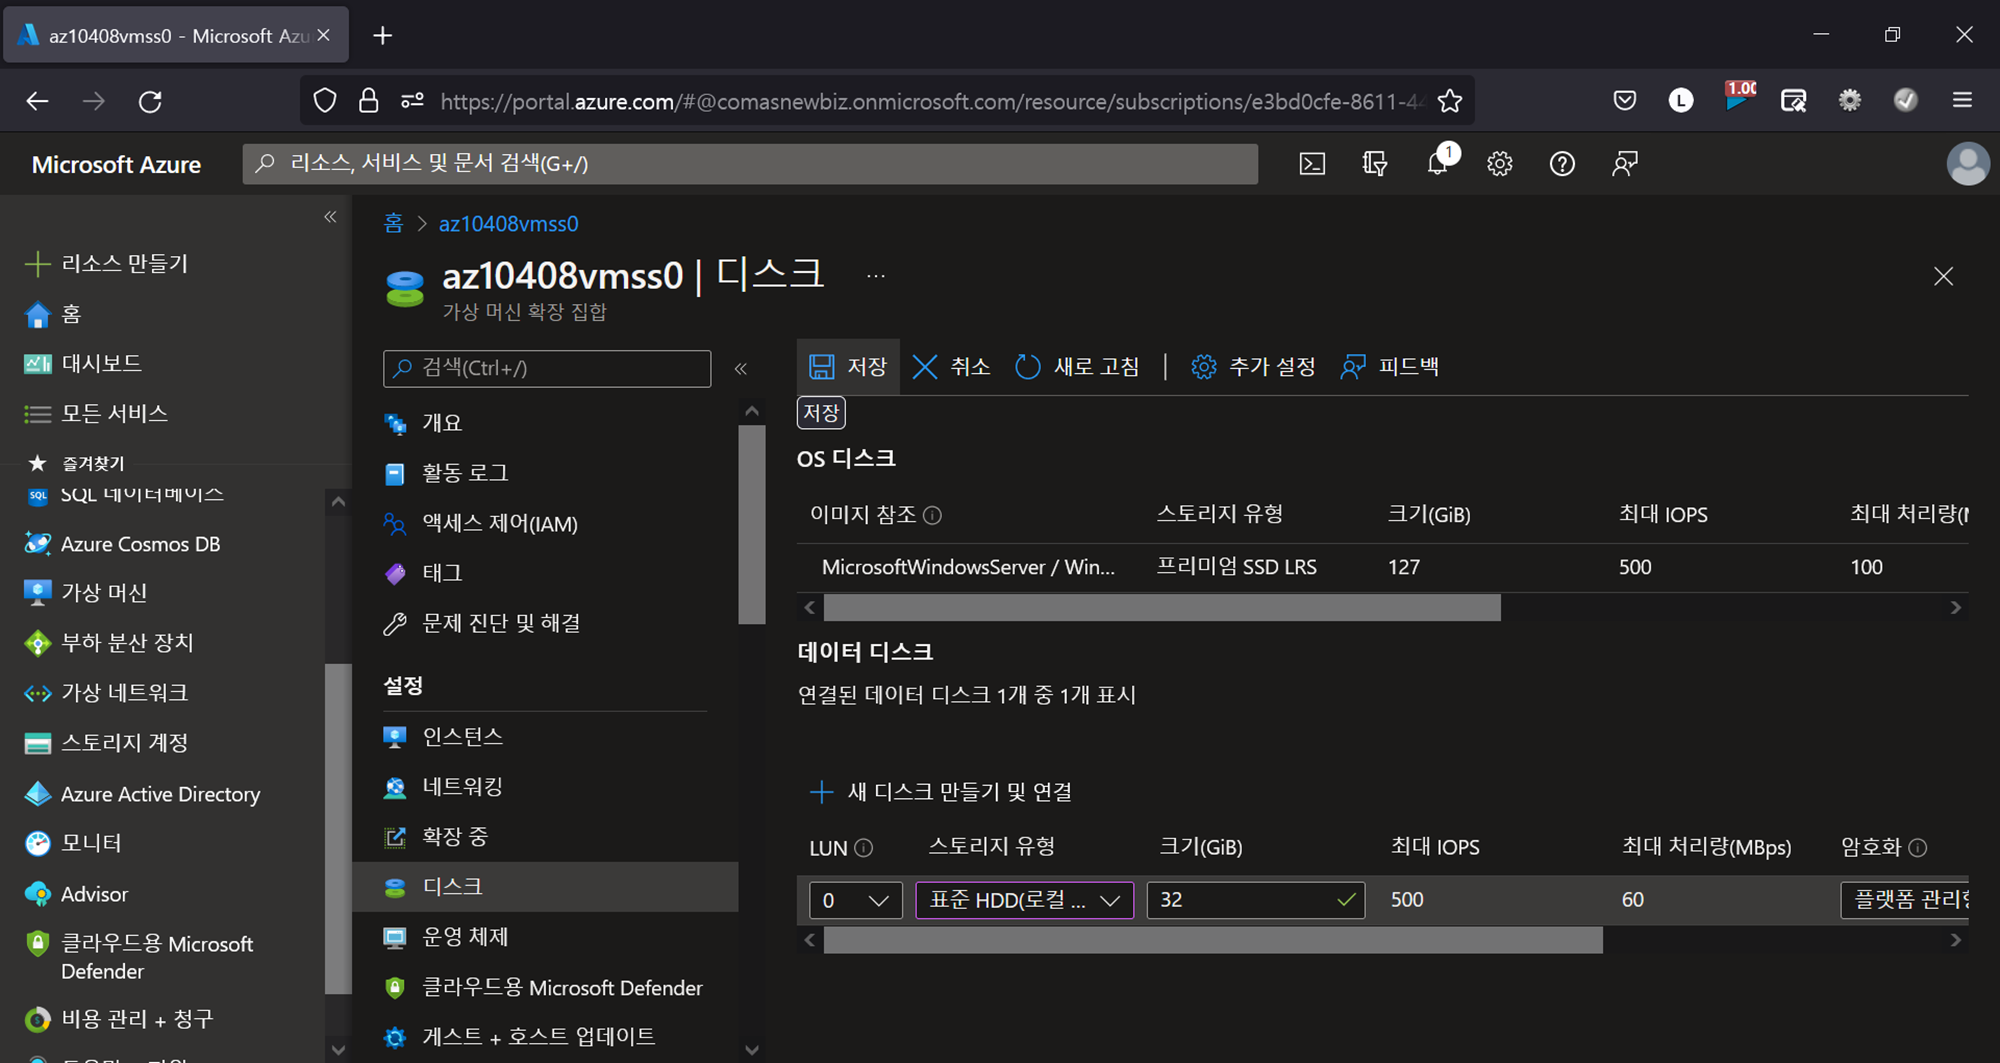Click the info icon next to 이미지 참조
Viewport: 2000px width, 1063px height.
(932, 515)
